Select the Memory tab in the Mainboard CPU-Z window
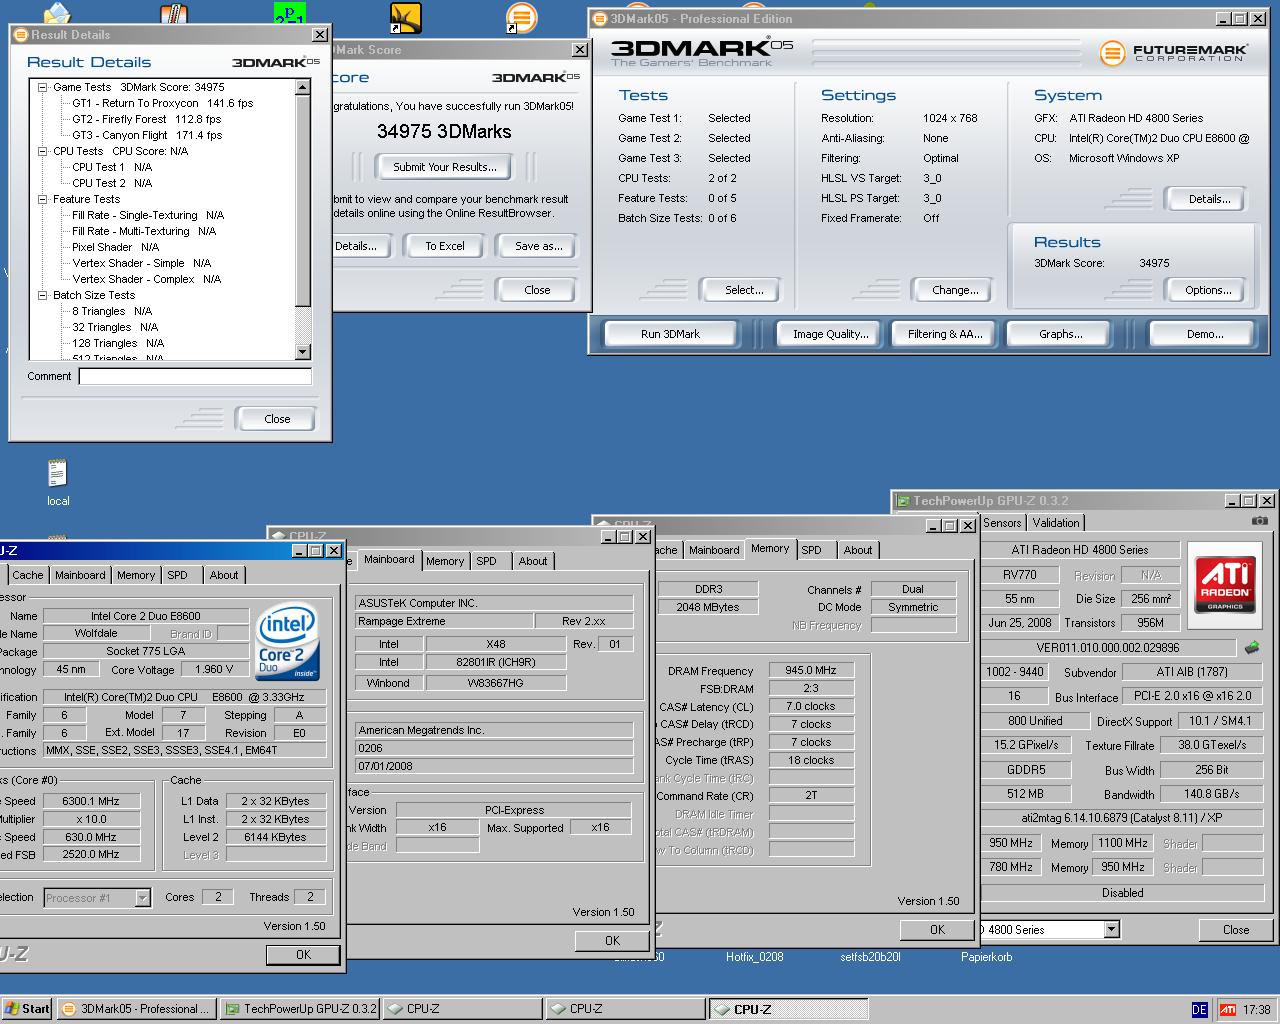This screenshot has width=1280, height=1024. (x=445, y=561)
